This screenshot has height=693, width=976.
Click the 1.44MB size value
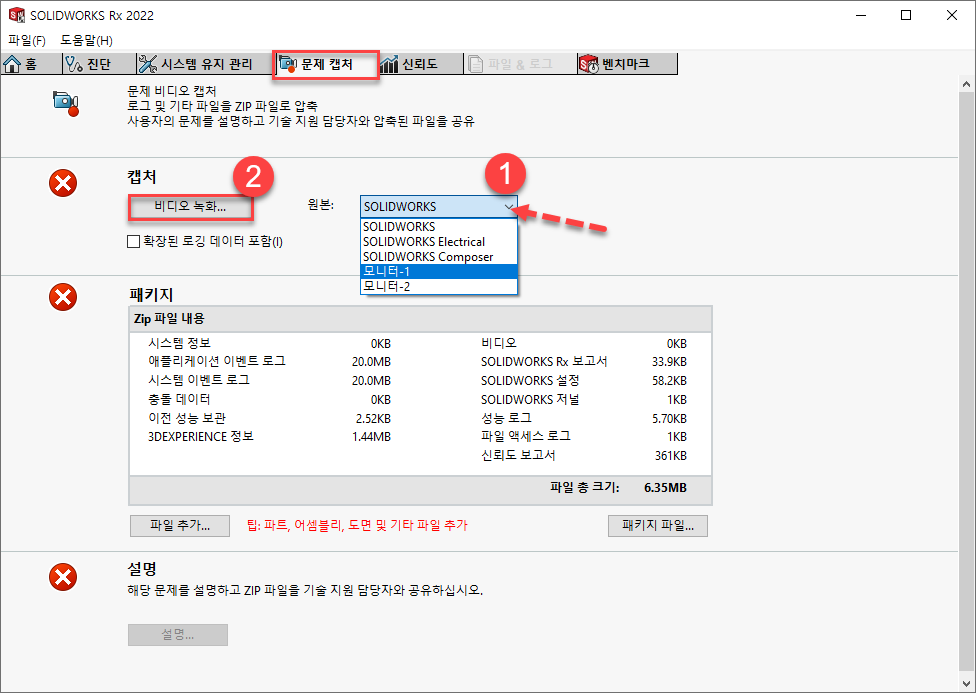[x=372, y=437]
